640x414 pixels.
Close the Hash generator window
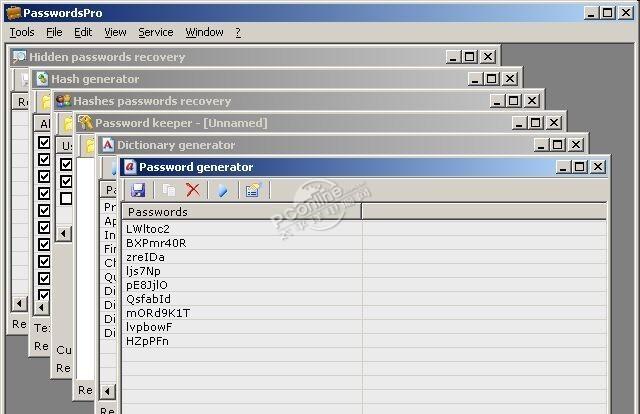[x=509, y=78]
